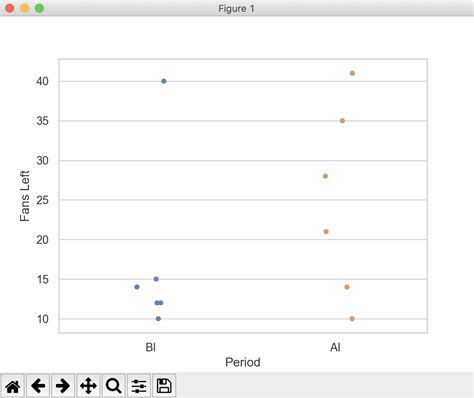
Task: Go back to previous view arrow
Action: coord(38,386)
